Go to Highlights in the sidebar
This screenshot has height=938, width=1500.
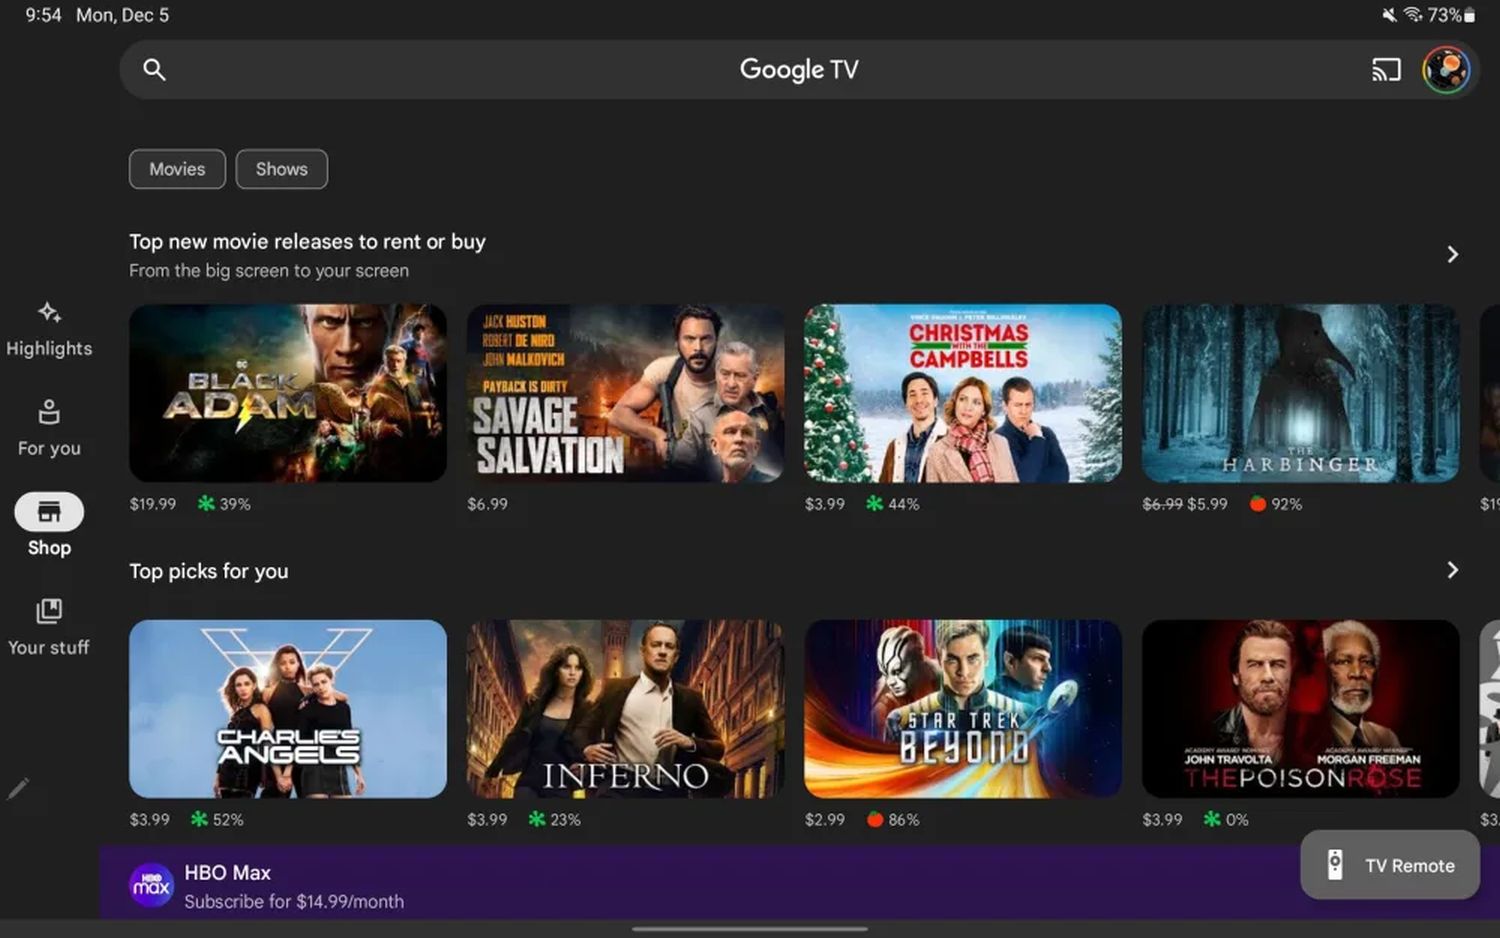click(x=49, y=329)
